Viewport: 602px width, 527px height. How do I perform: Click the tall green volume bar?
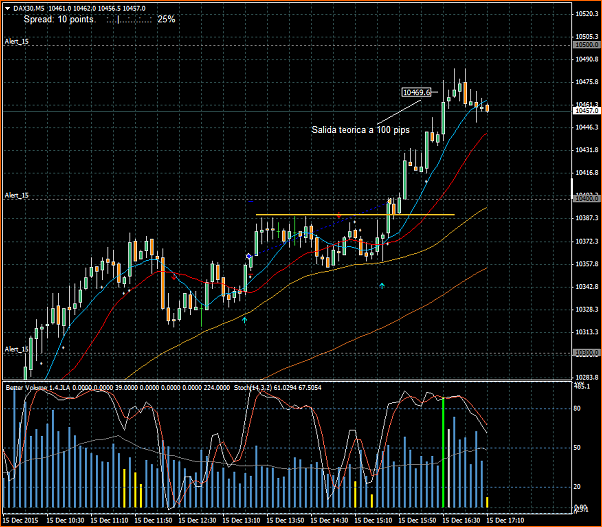(x=443, y=453)
